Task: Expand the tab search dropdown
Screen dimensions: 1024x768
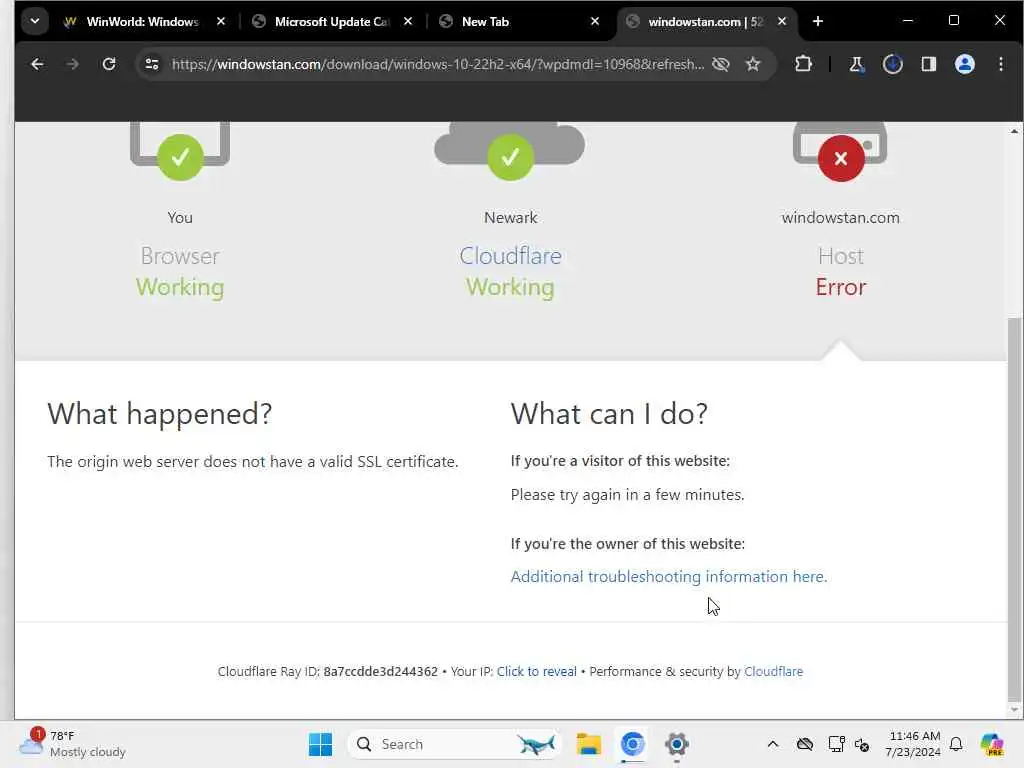Action: coord(35,21)
